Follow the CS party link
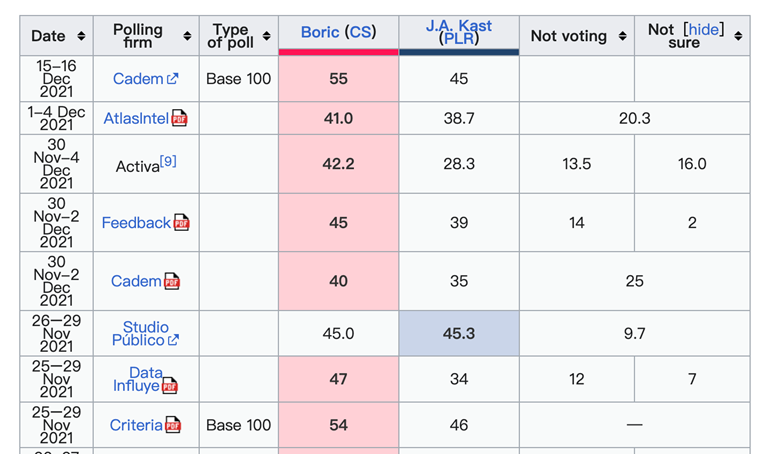Viewport: 771px width, 454px height. 360,32
